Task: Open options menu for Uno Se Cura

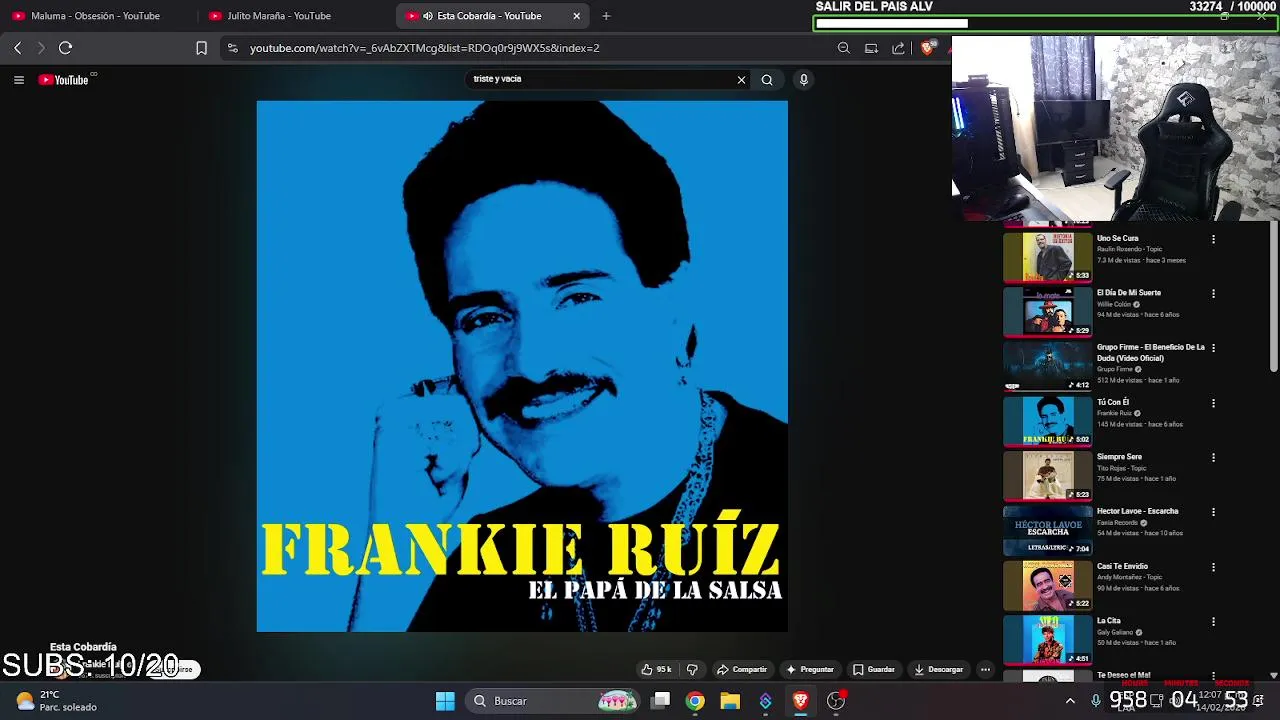Action: pos(1213,239)
